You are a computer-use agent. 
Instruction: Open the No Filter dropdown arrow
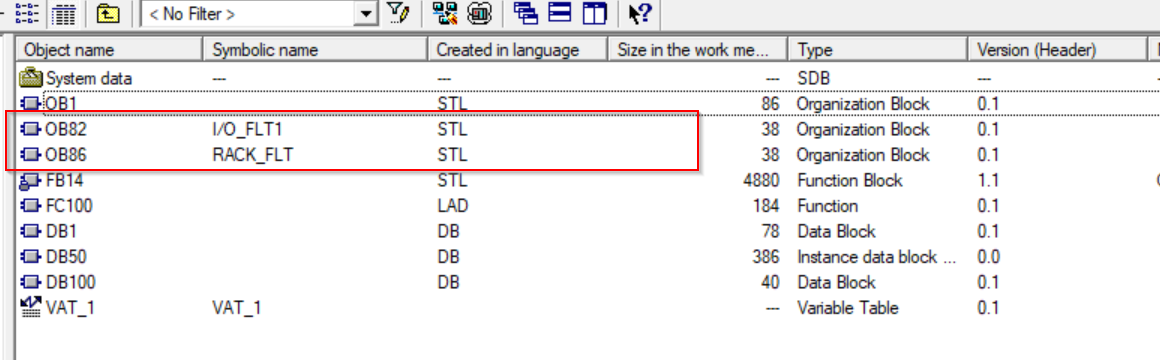(x=364, y=13)
